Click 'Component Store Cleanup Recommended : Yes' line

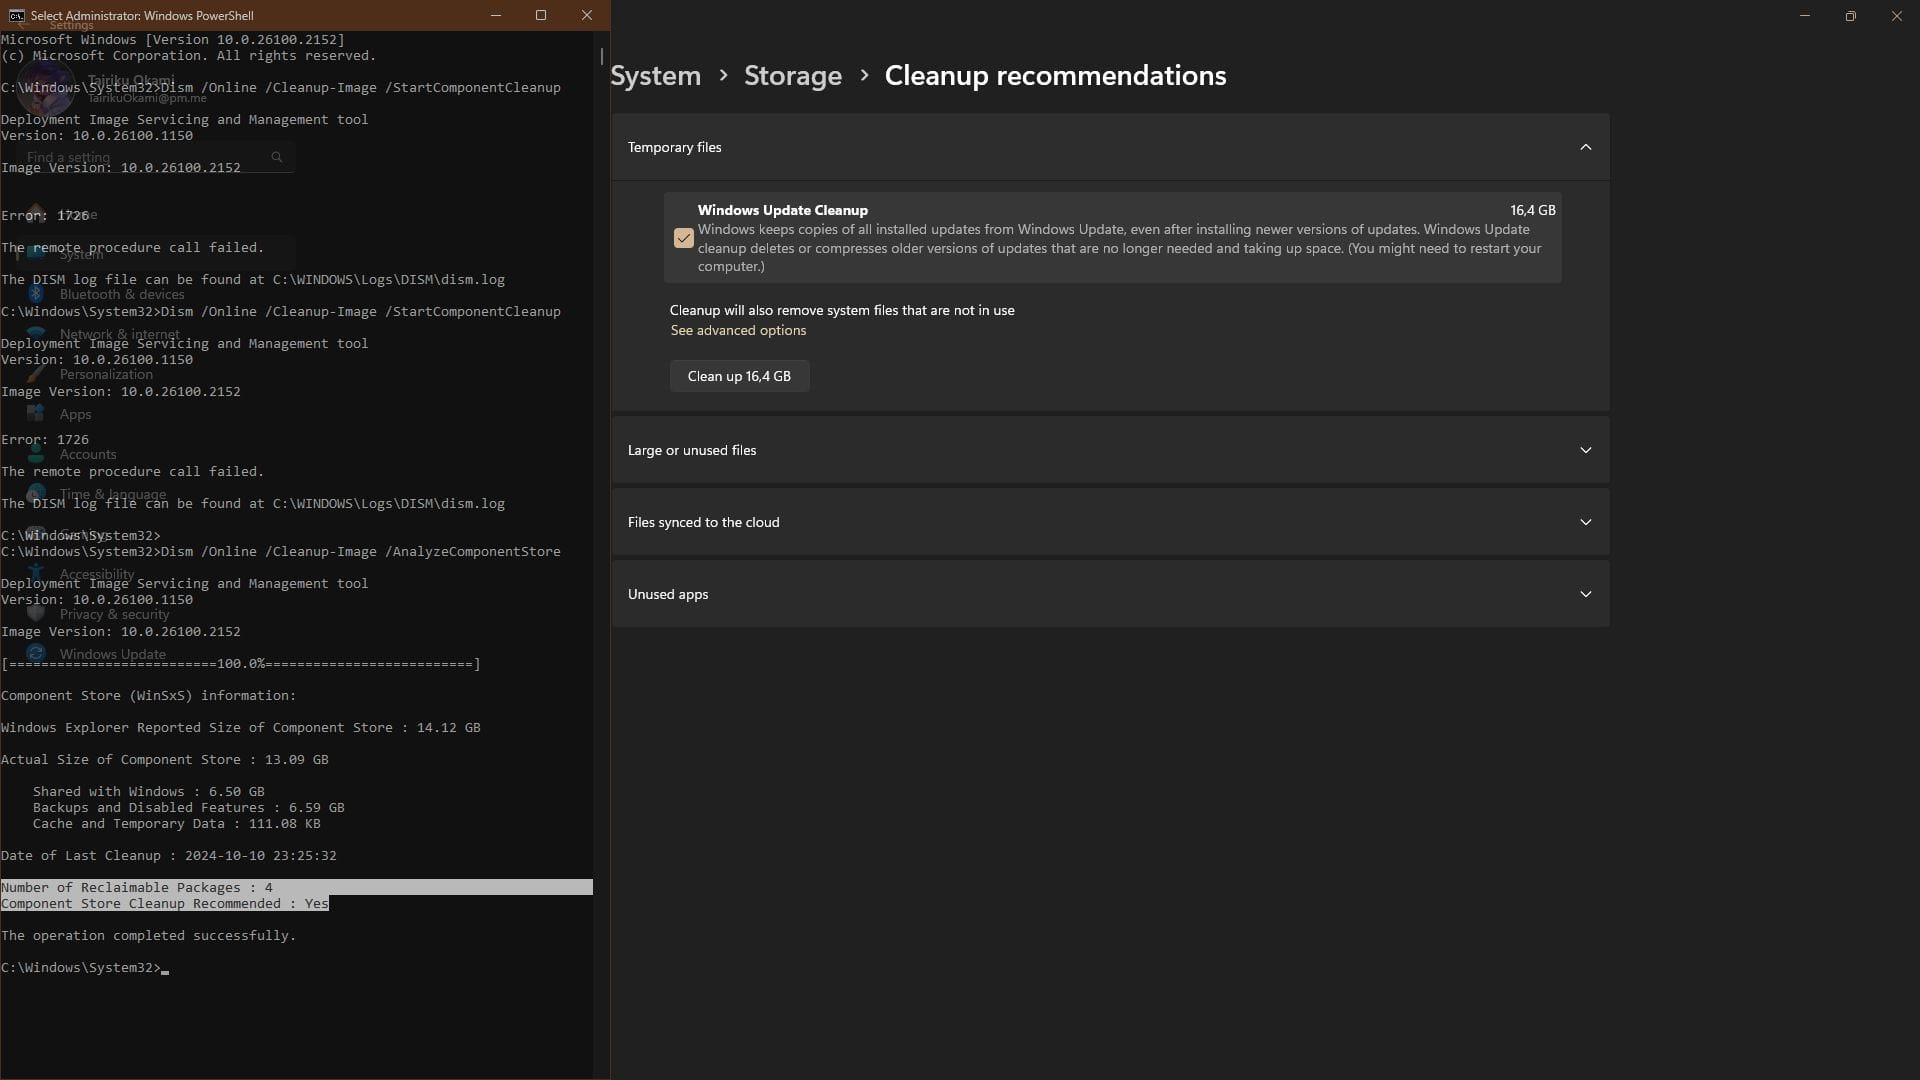165,904
